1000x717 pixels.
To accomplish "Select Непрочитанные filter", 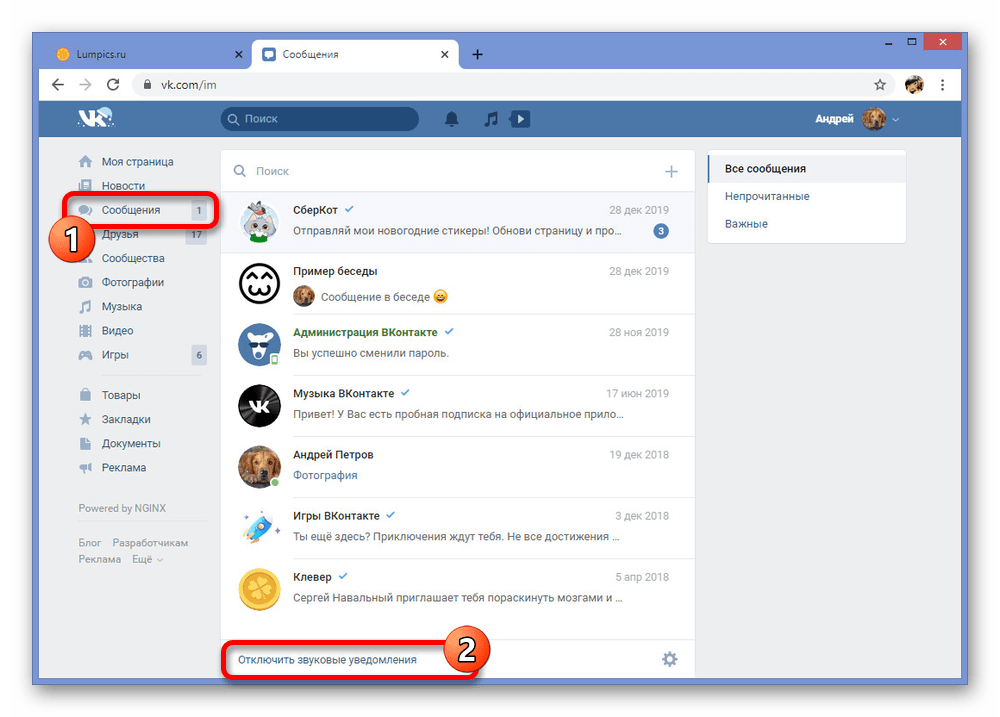I will pos(807,196).
